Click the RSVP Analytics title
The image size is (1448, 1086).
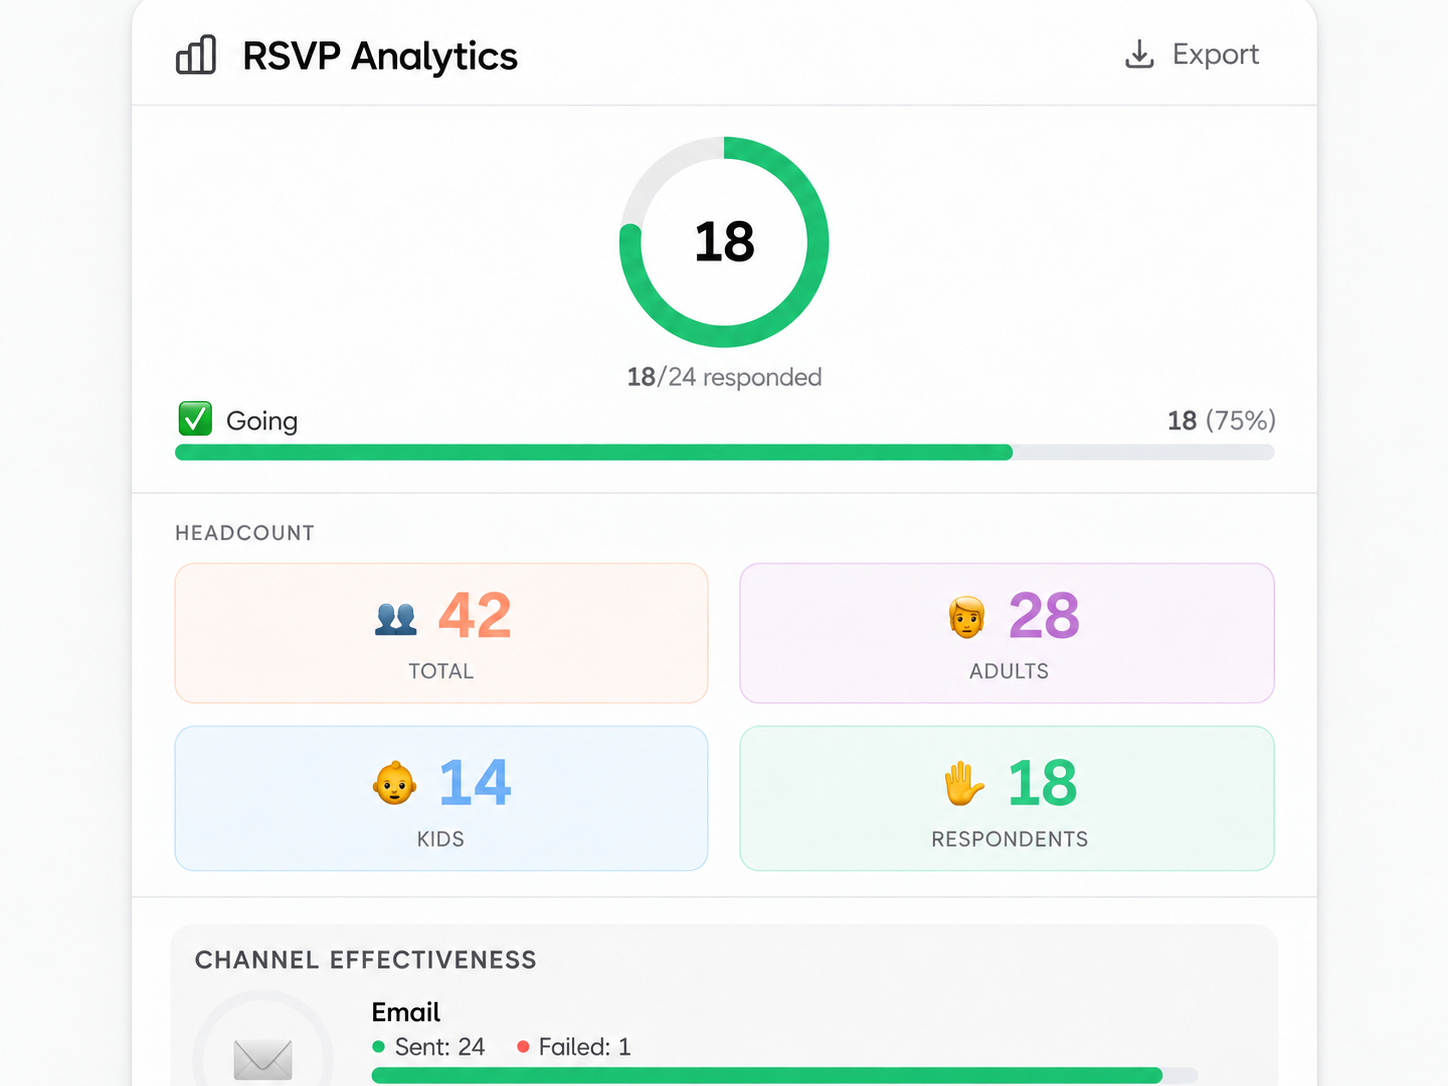point(380,56)
